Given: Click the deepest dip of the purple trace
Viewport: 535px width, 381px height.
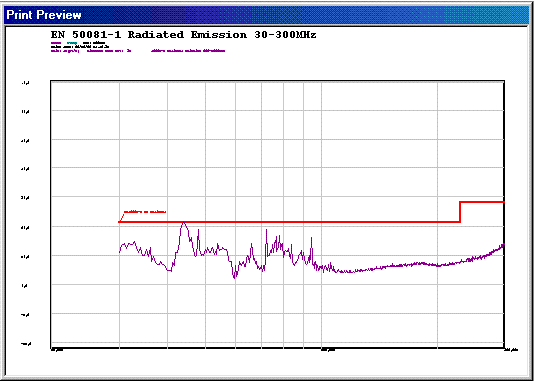Looking at the screenshot, I should pos(234,276).
